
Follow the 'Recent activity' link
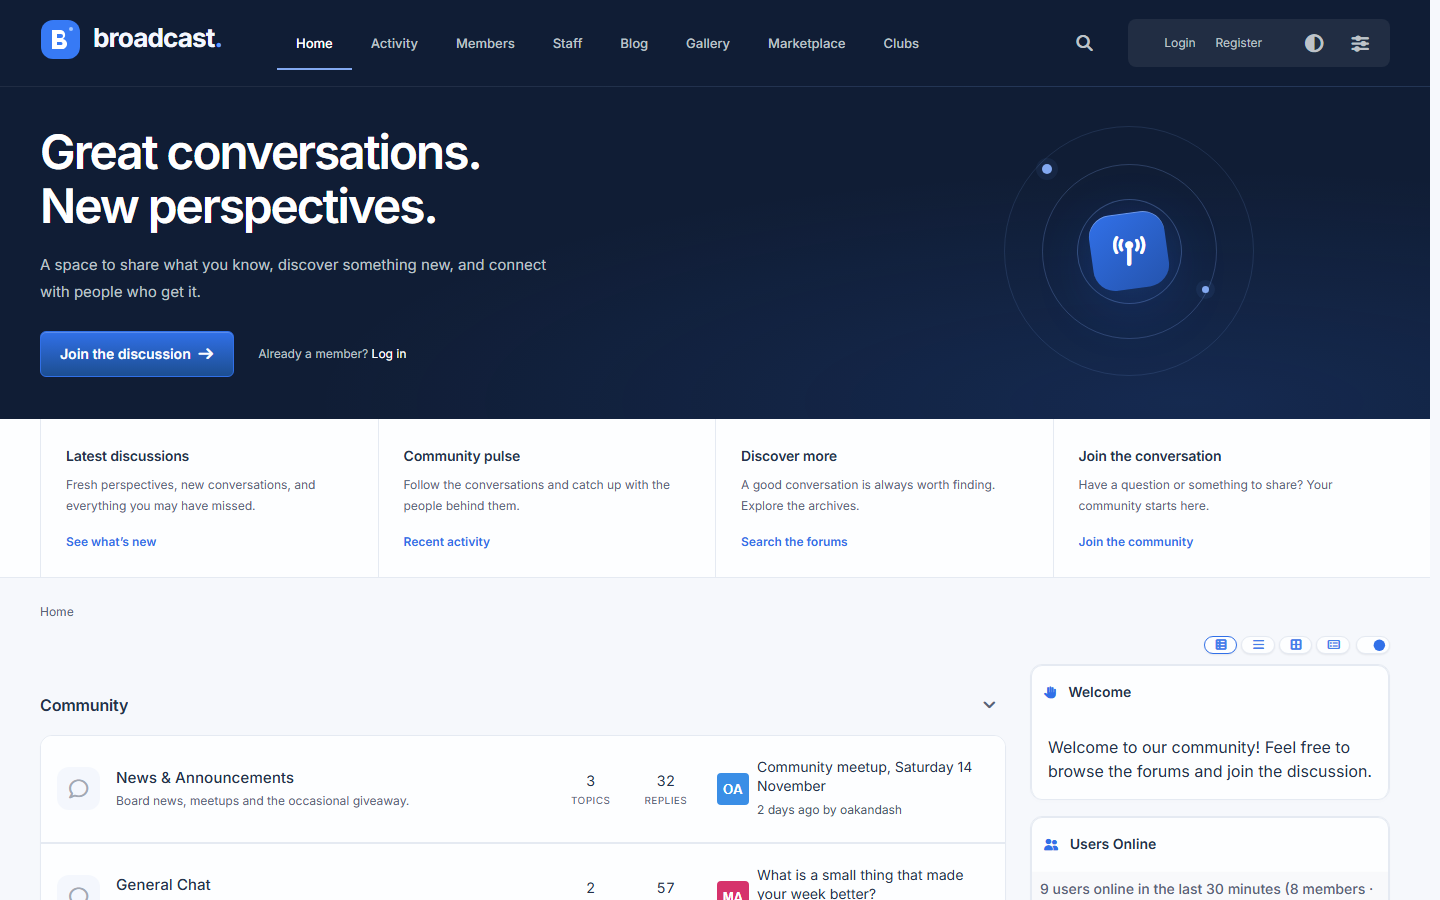coord(447,542)
